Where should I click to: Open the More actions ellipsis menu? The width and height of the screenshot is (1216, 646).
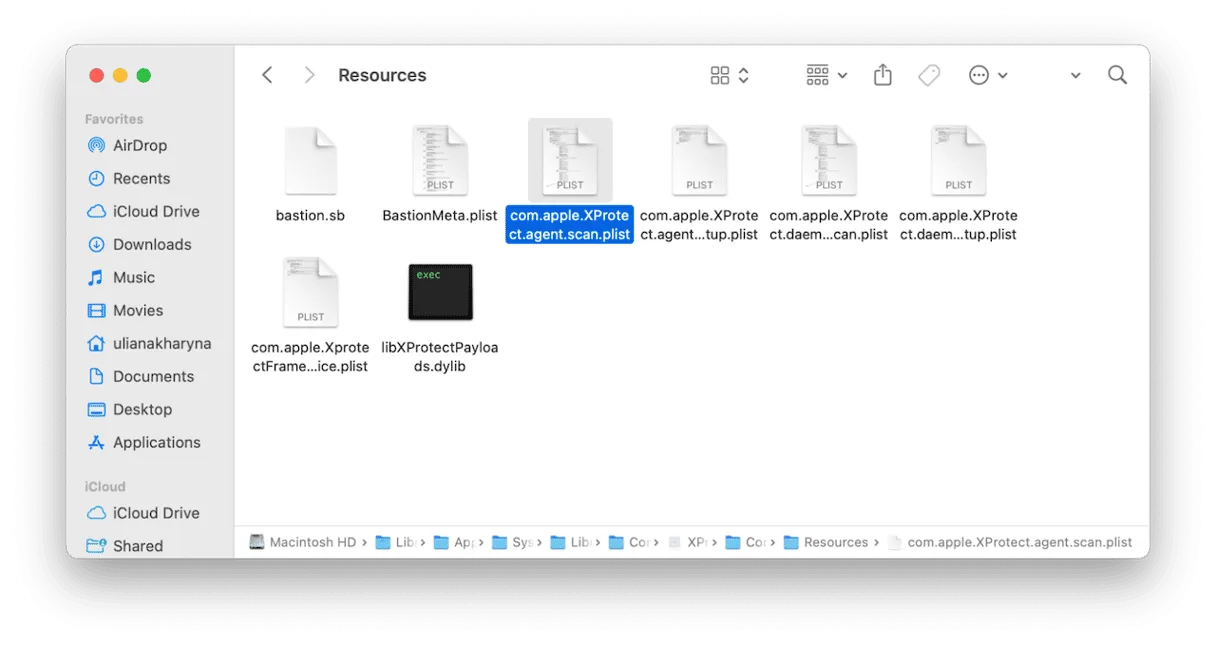(x=988, y=75)
